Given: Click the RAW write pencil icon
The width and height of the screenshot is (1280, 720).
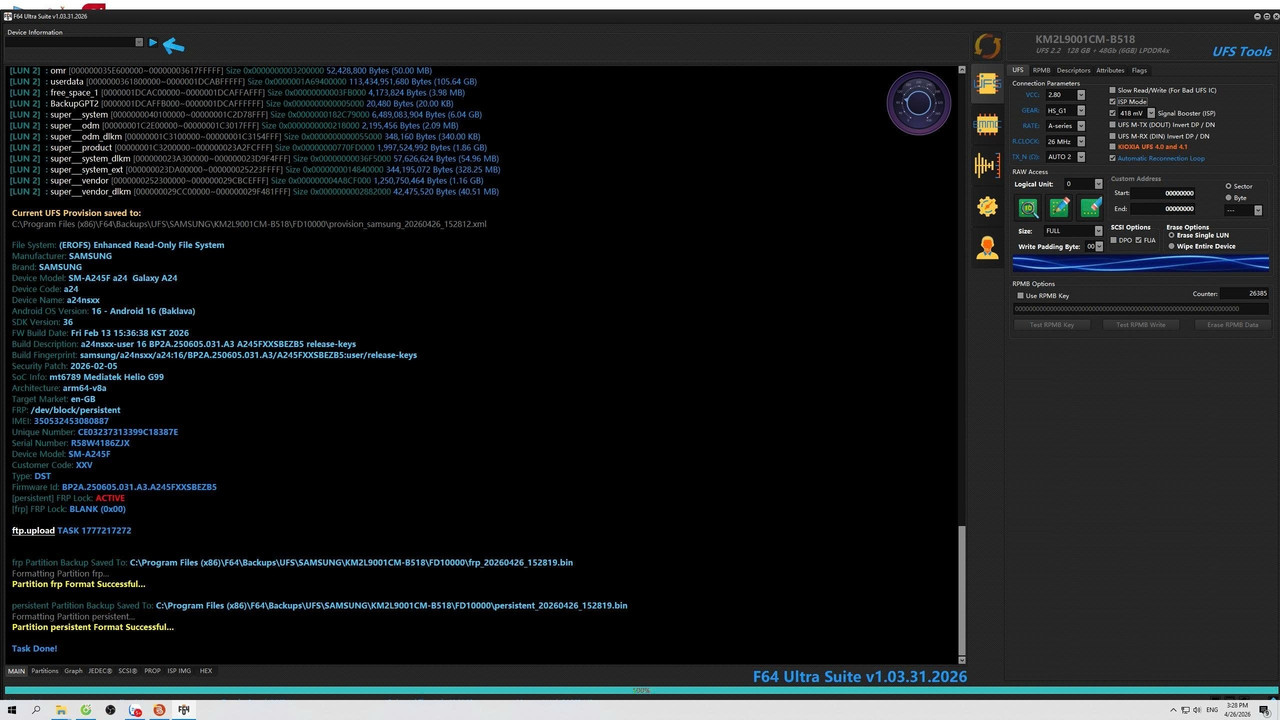Looking at the screenshot, I should pyautogui.click(x=1059, y=207).
